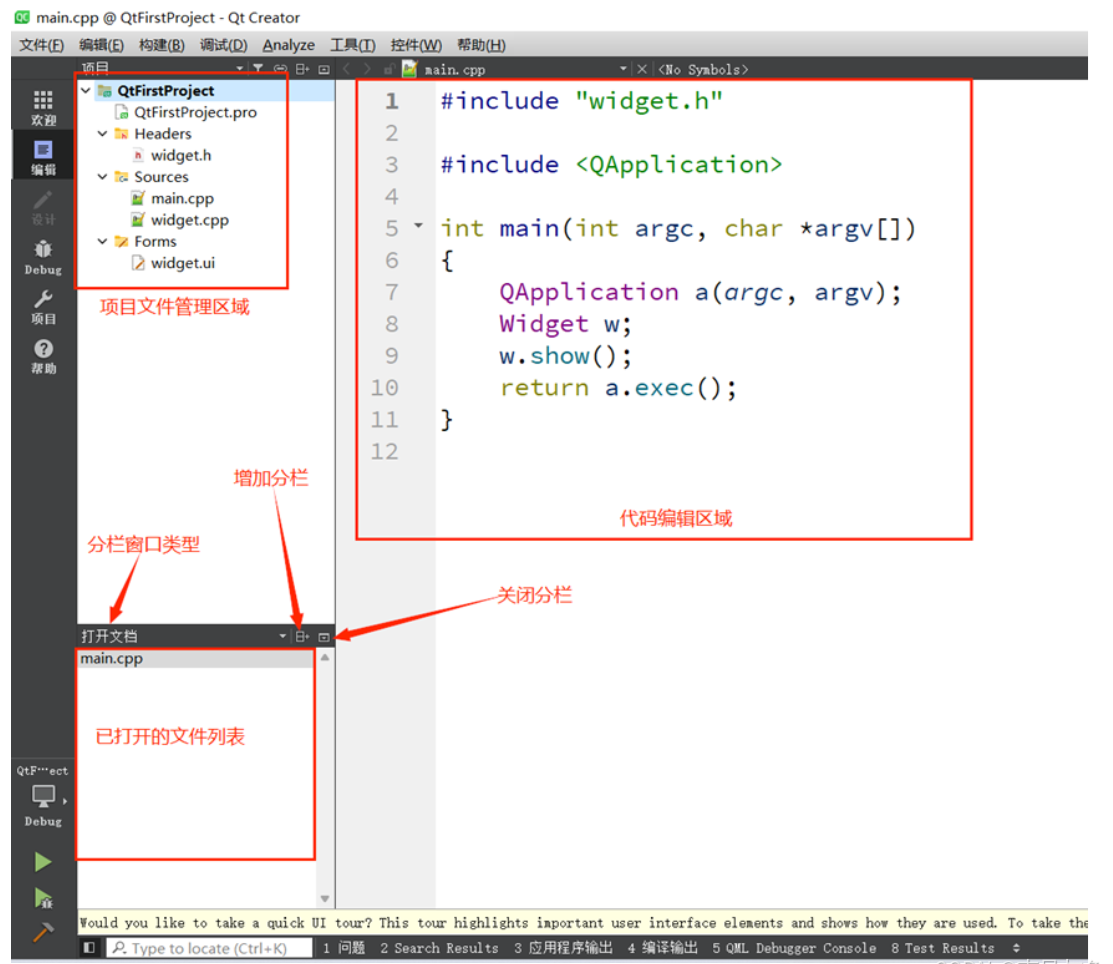Open the <No Symbols> symbol selector
The height and width of the screenshot is (964, 1113).
[703, 70]
